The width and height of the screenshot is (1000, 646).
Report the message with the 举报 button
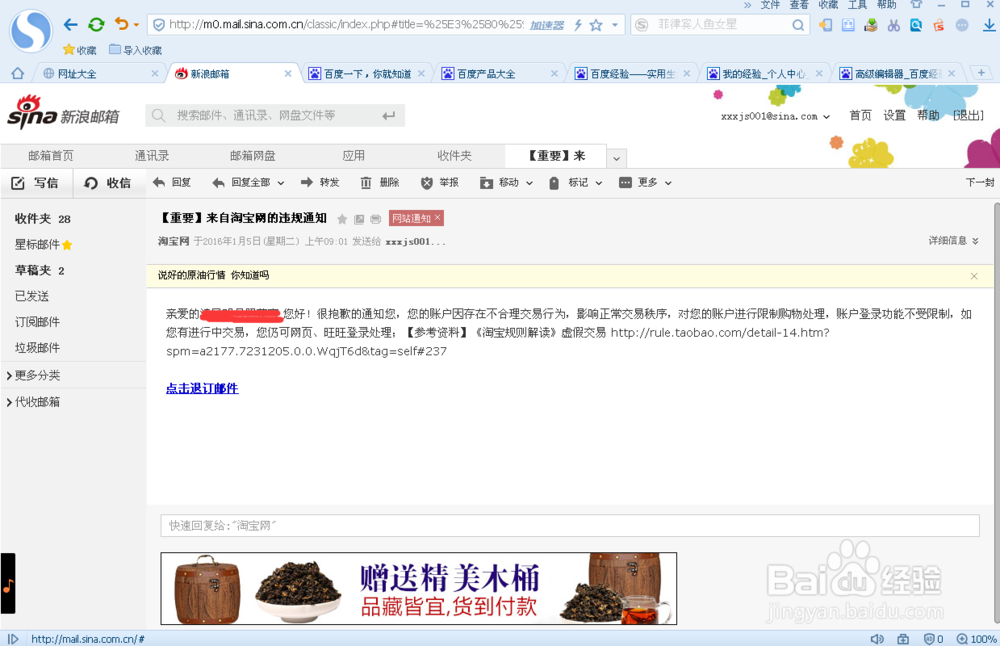440,182
